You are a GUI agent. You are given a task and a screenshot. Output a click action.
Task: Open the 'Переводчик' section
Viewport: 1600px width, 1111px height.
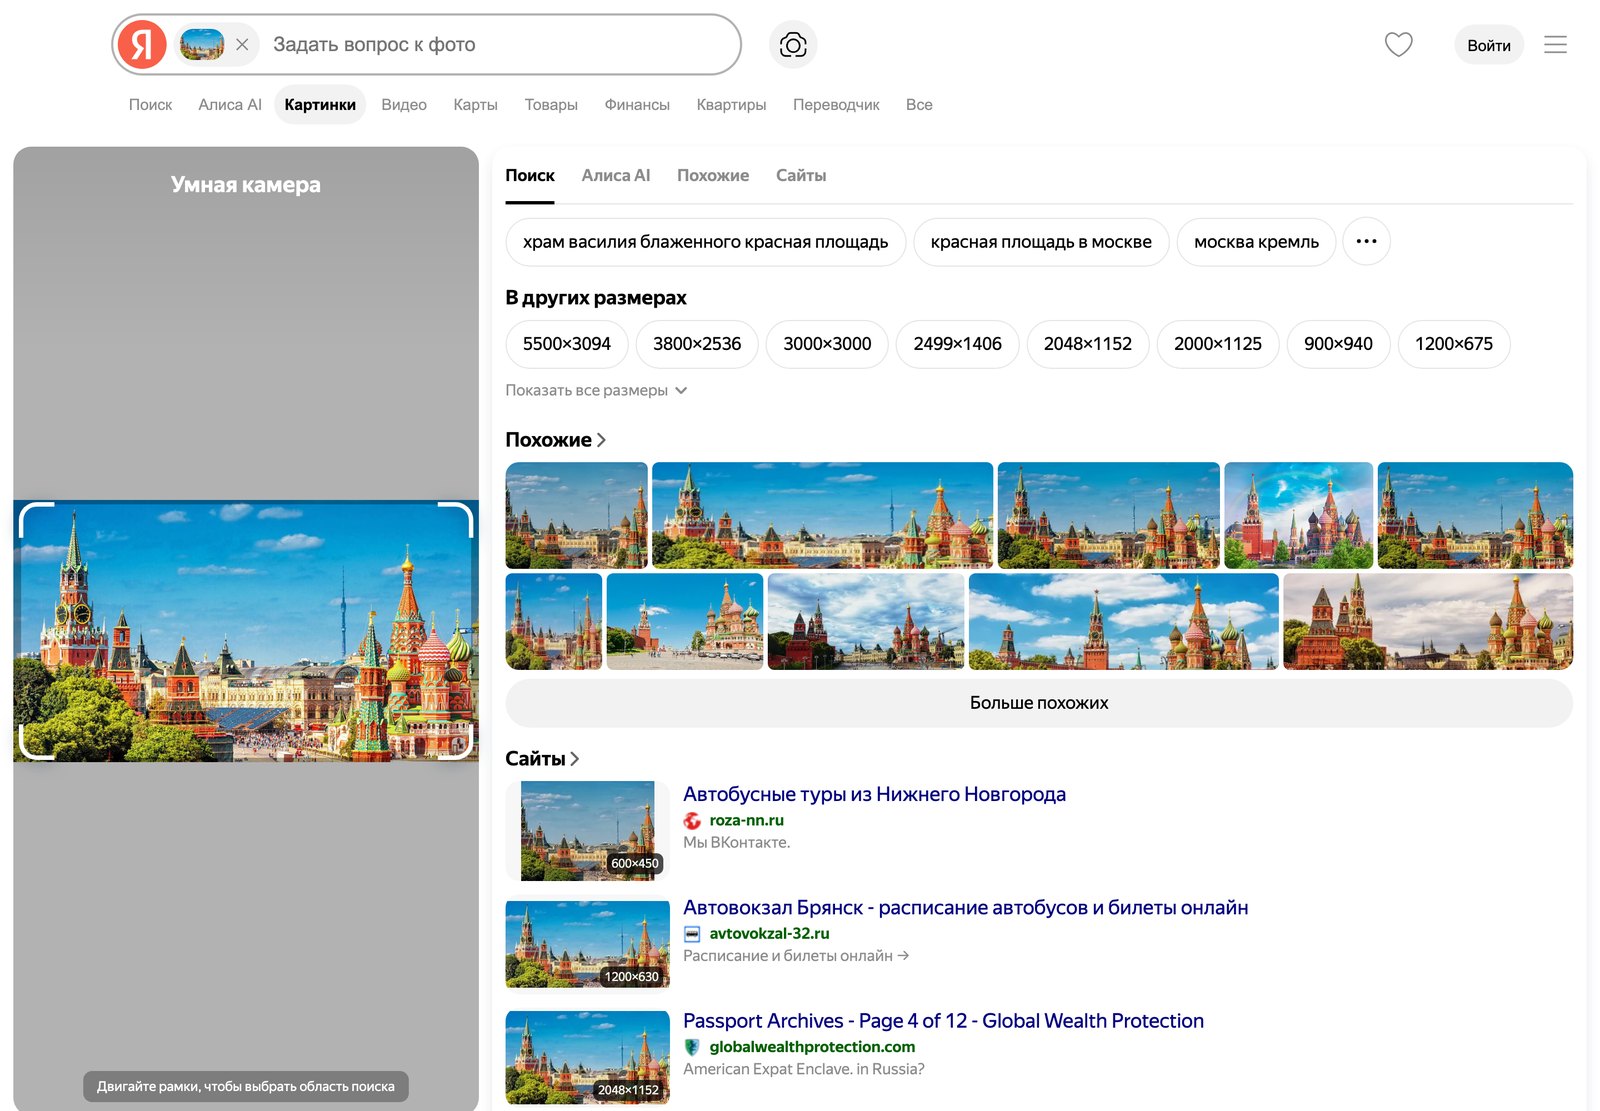point(836,105)
